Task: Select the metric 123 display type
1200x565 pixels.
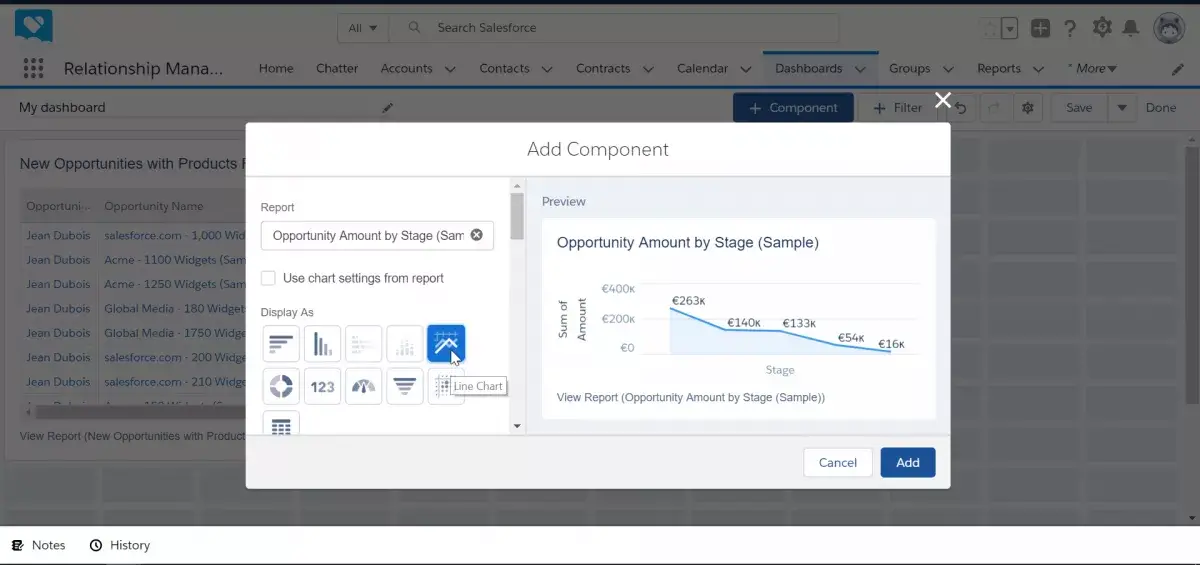Action: (x=322, y=386)
